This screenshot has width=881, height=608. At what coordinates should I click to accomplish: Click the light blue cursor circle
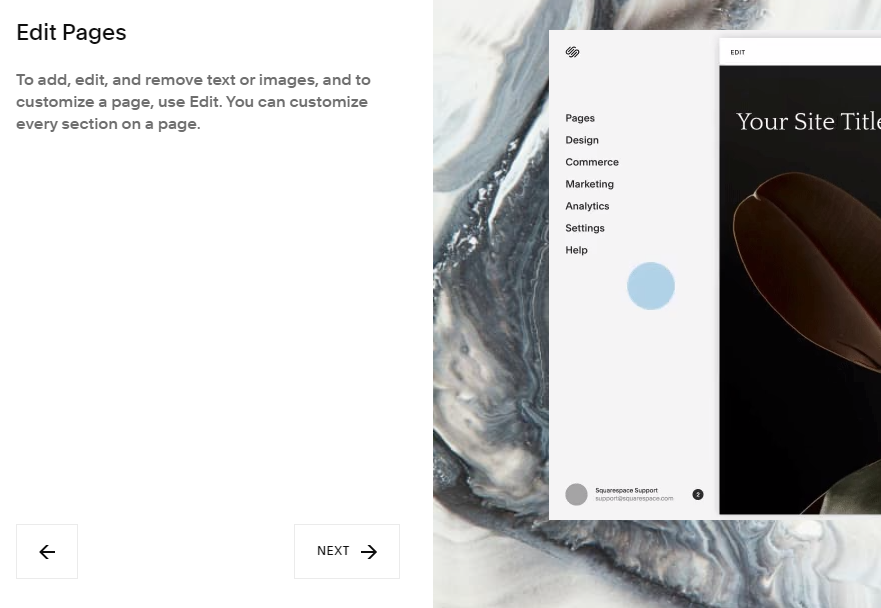651,286
